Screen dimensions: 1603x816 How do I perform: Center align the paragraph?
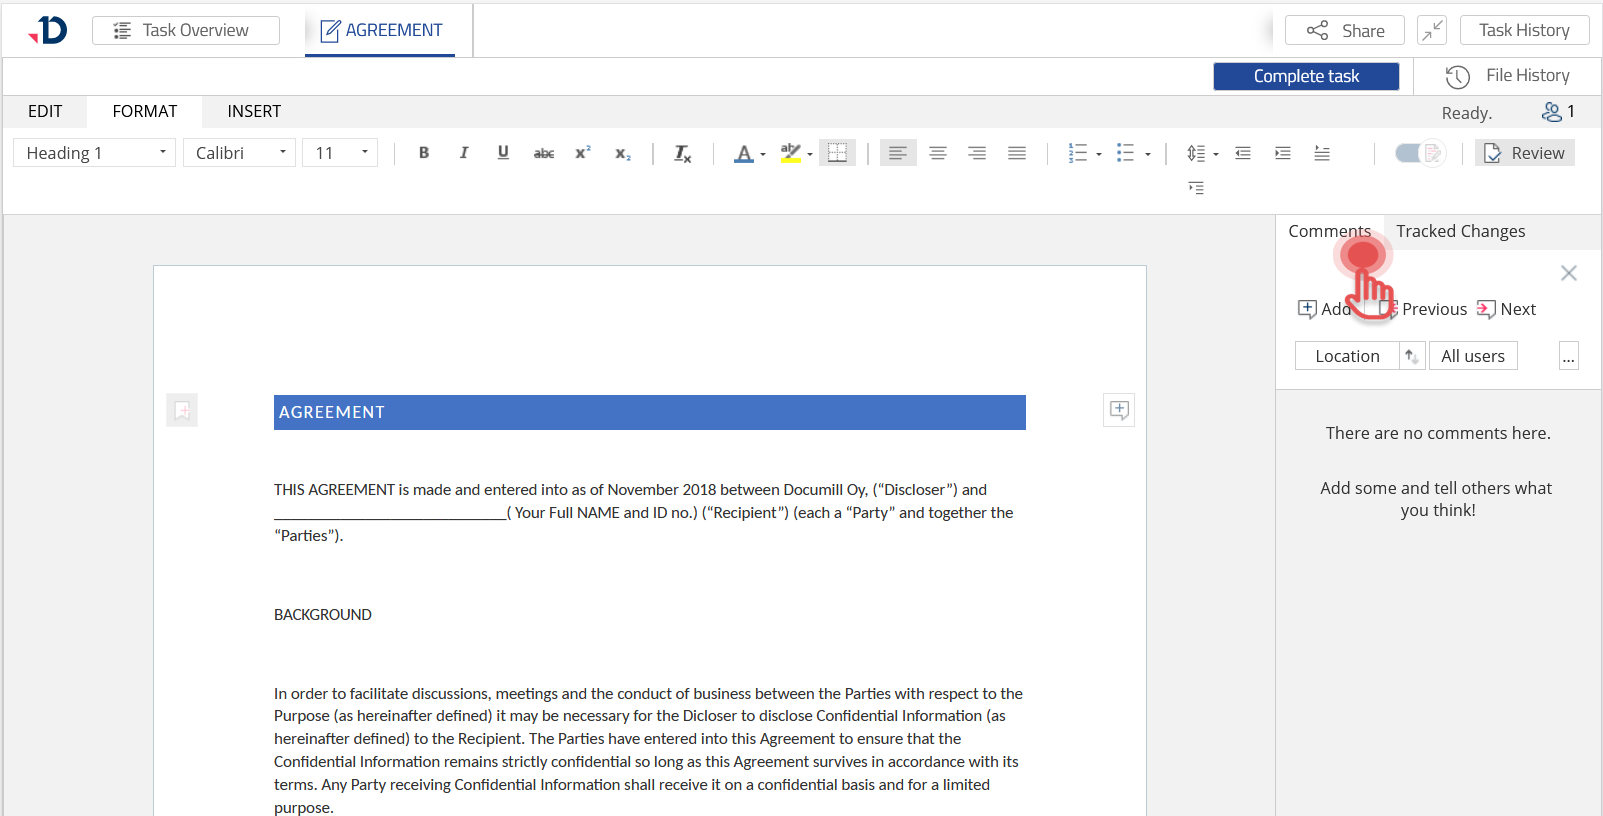(938, 153)
